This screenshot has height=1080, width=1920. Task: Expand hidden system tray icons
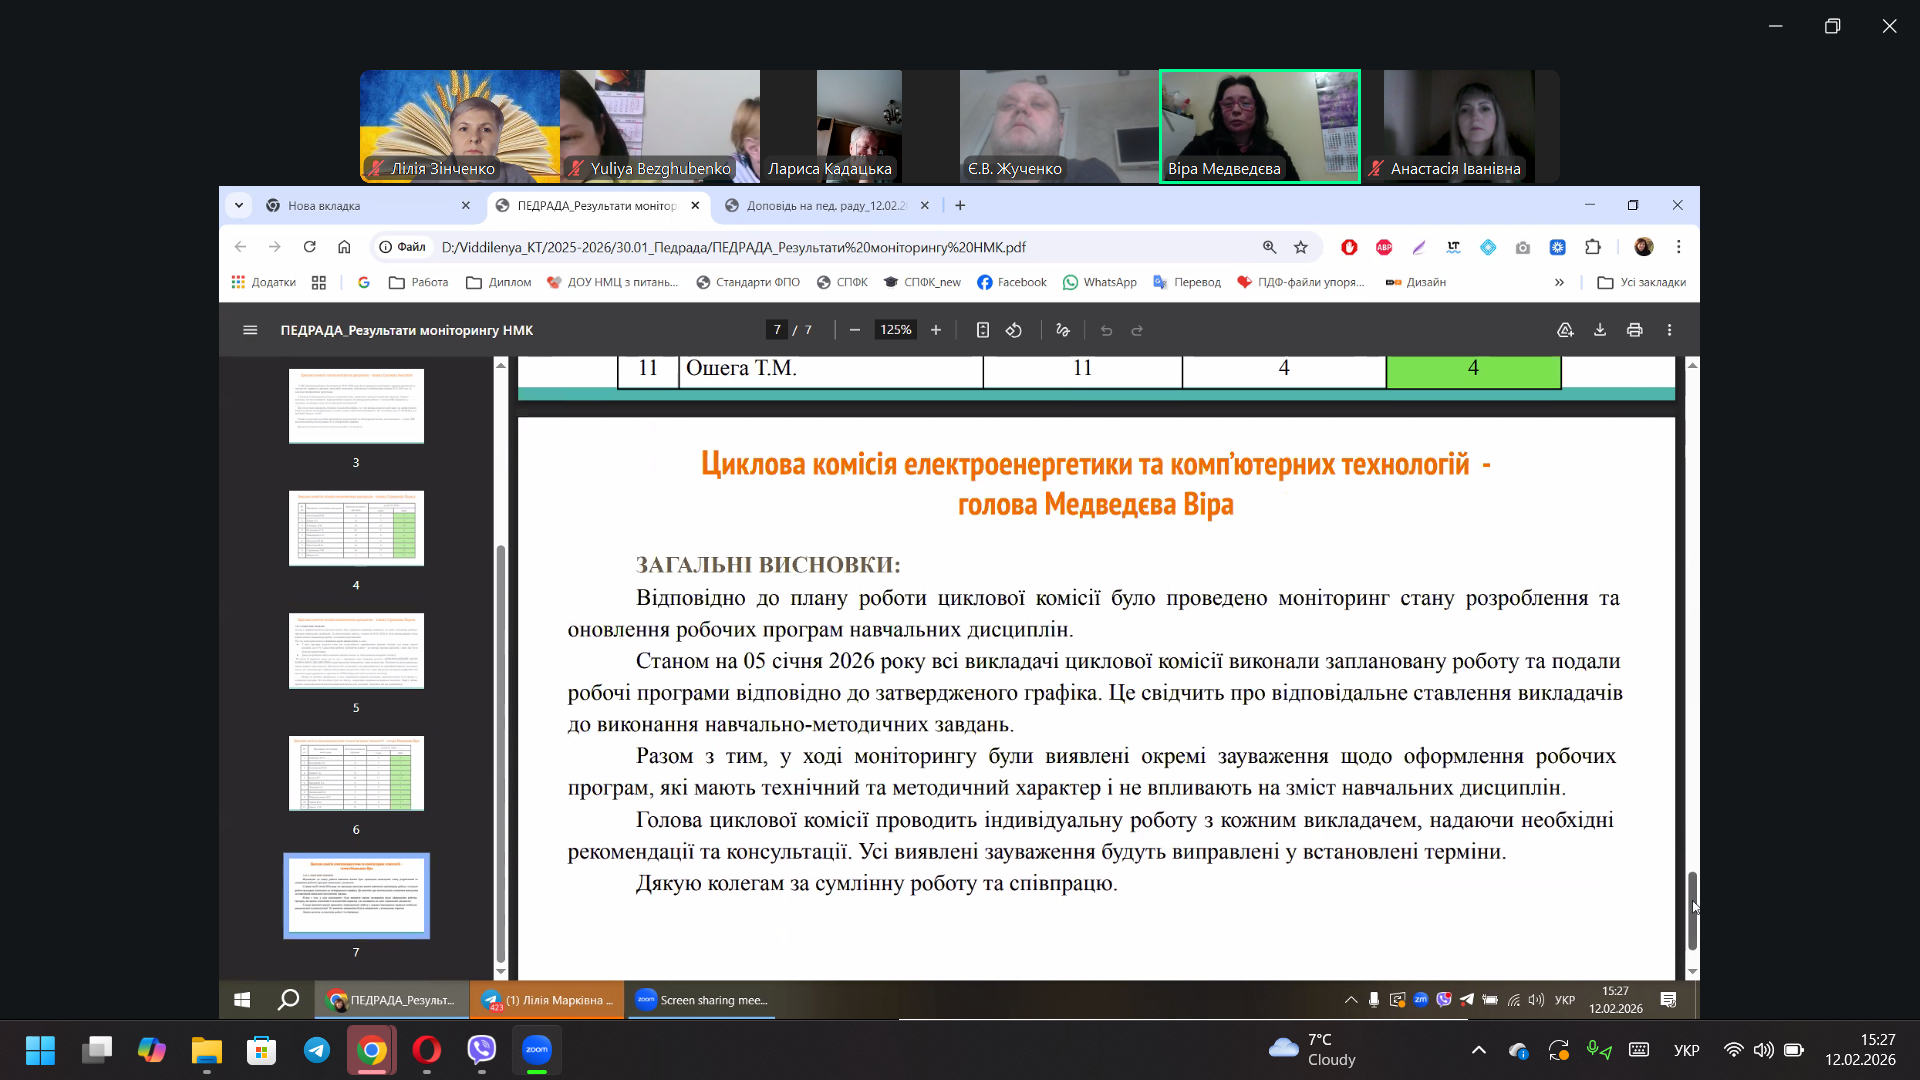click(1479, 1050)
